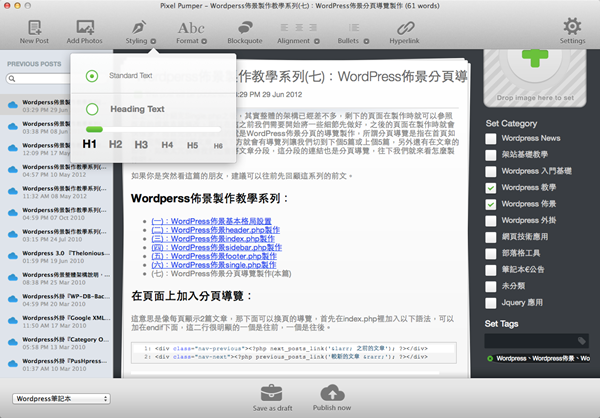
Task: Select left alignment icon
Action: pyautogui.click(x=284, y=28)
